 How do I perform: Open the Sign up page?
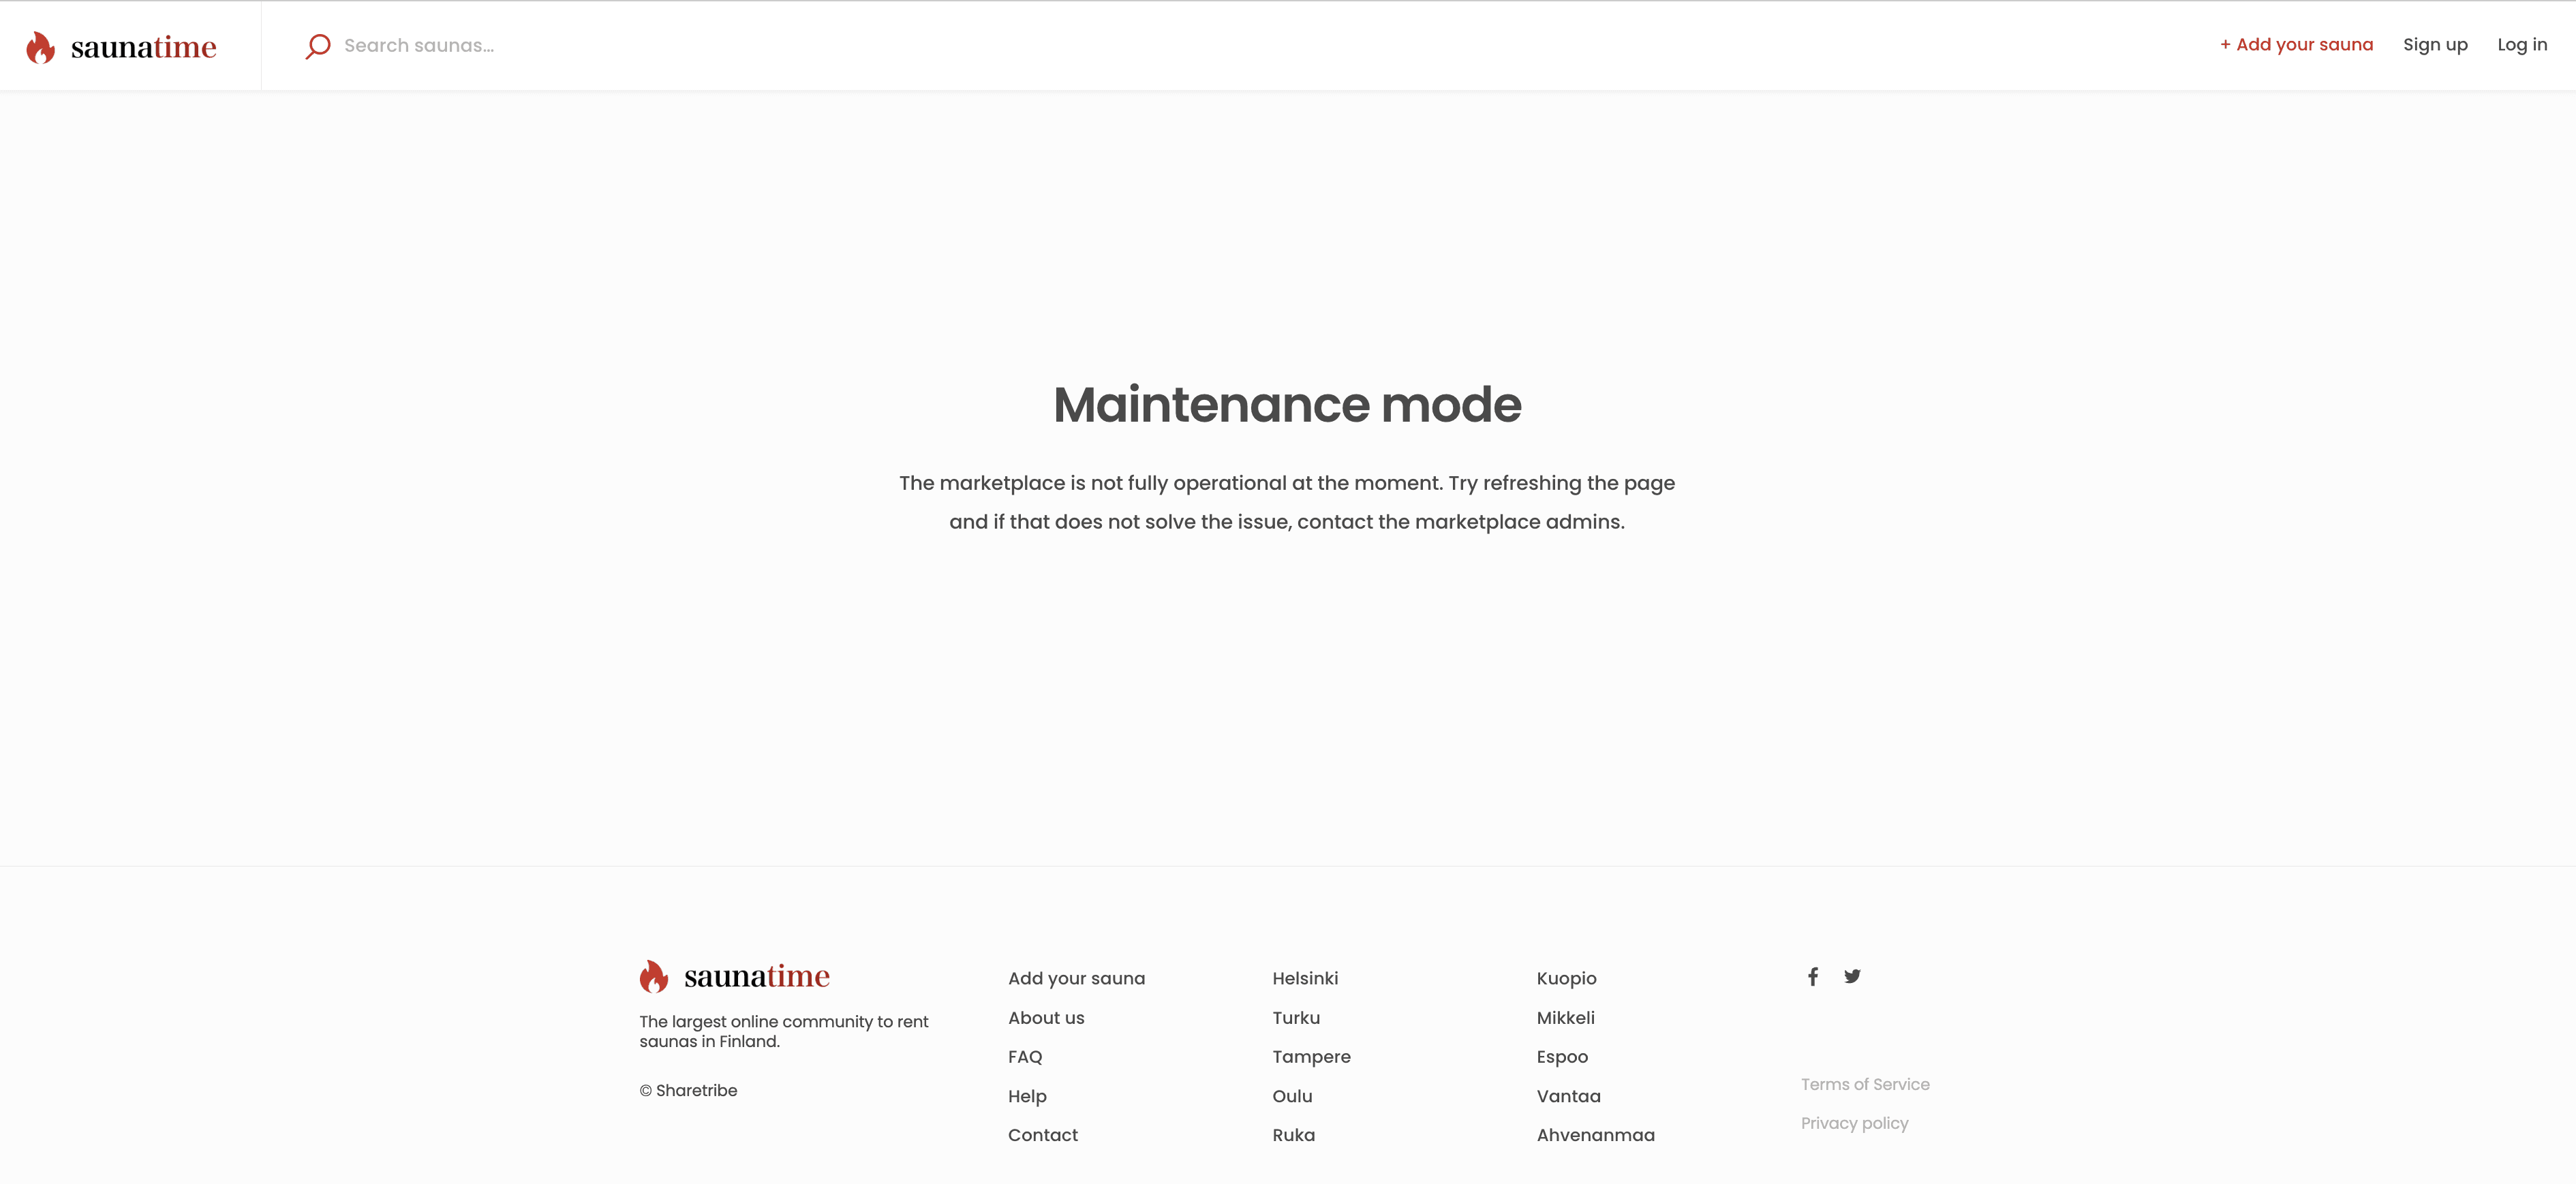[x=2435, y=45]
